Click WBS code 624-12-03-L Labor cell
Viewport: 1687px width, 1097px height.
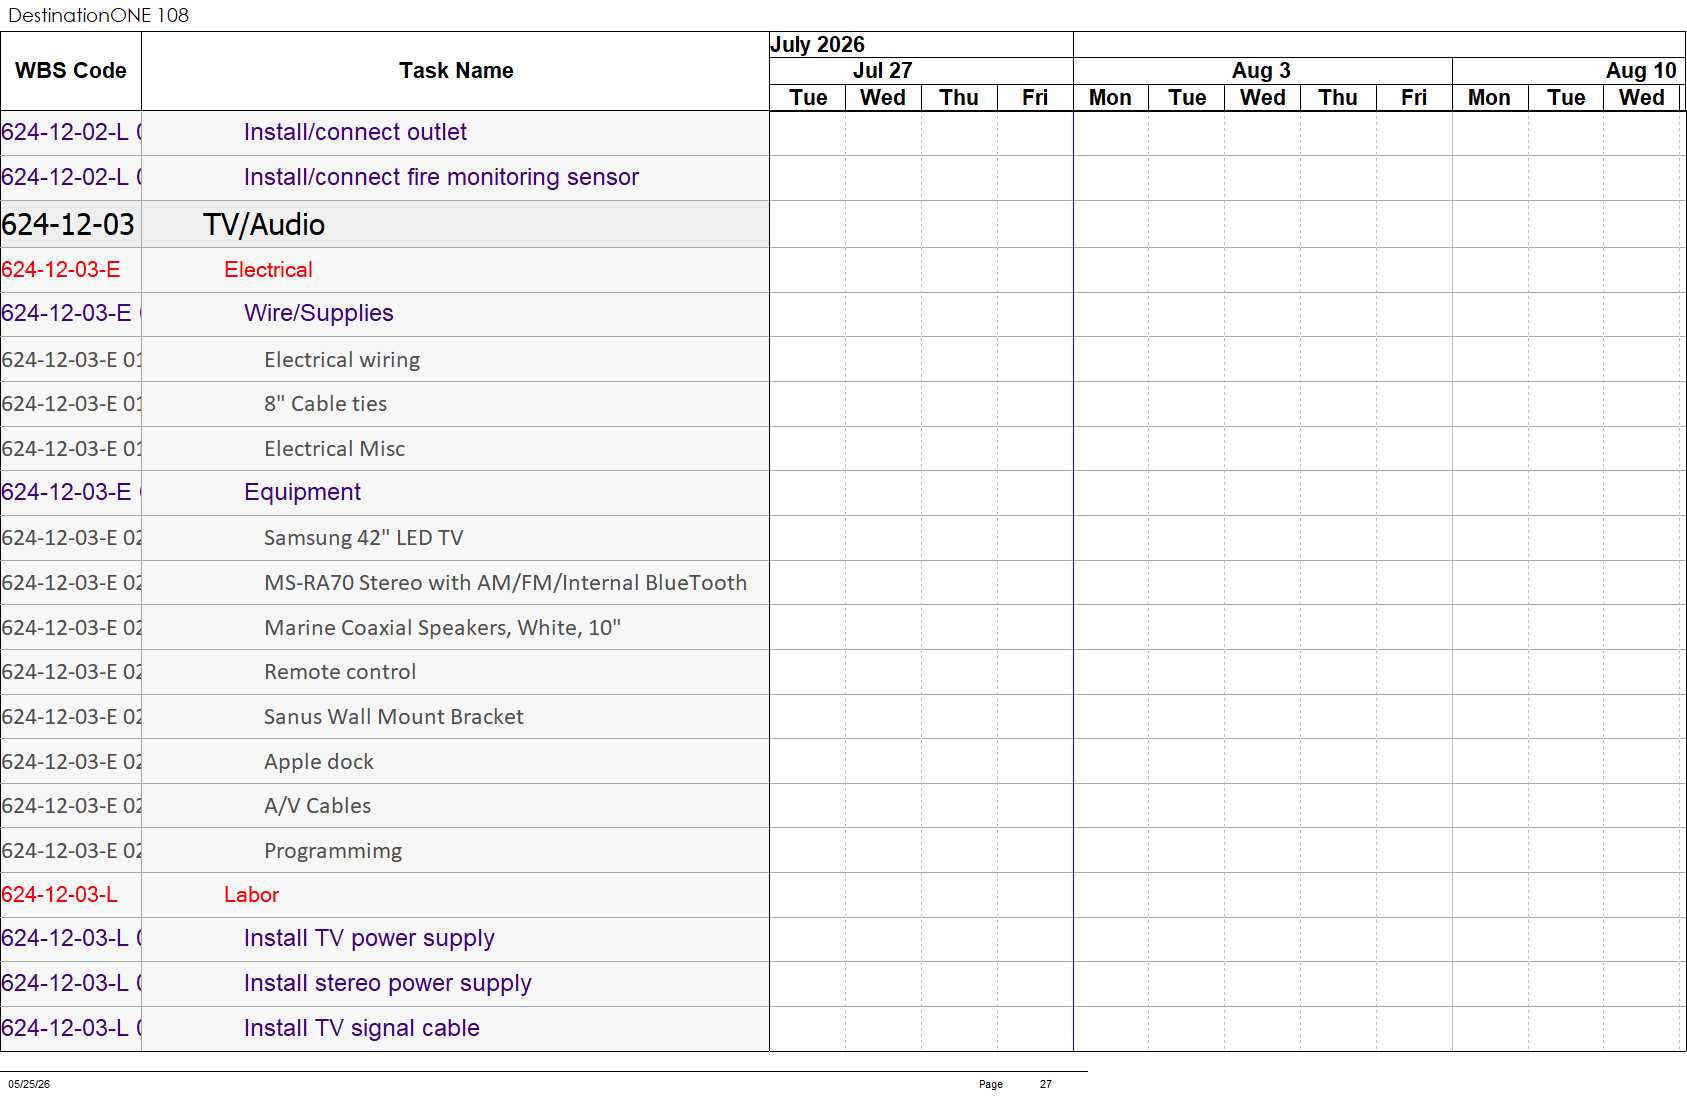(x=71, y=895)
